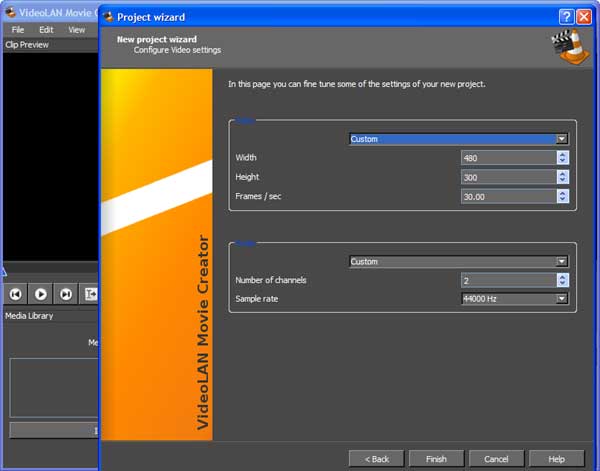Viewport: 600px width, 471px height.
Task: Open the video preset Custom dropdown
Action: point(458,139)
